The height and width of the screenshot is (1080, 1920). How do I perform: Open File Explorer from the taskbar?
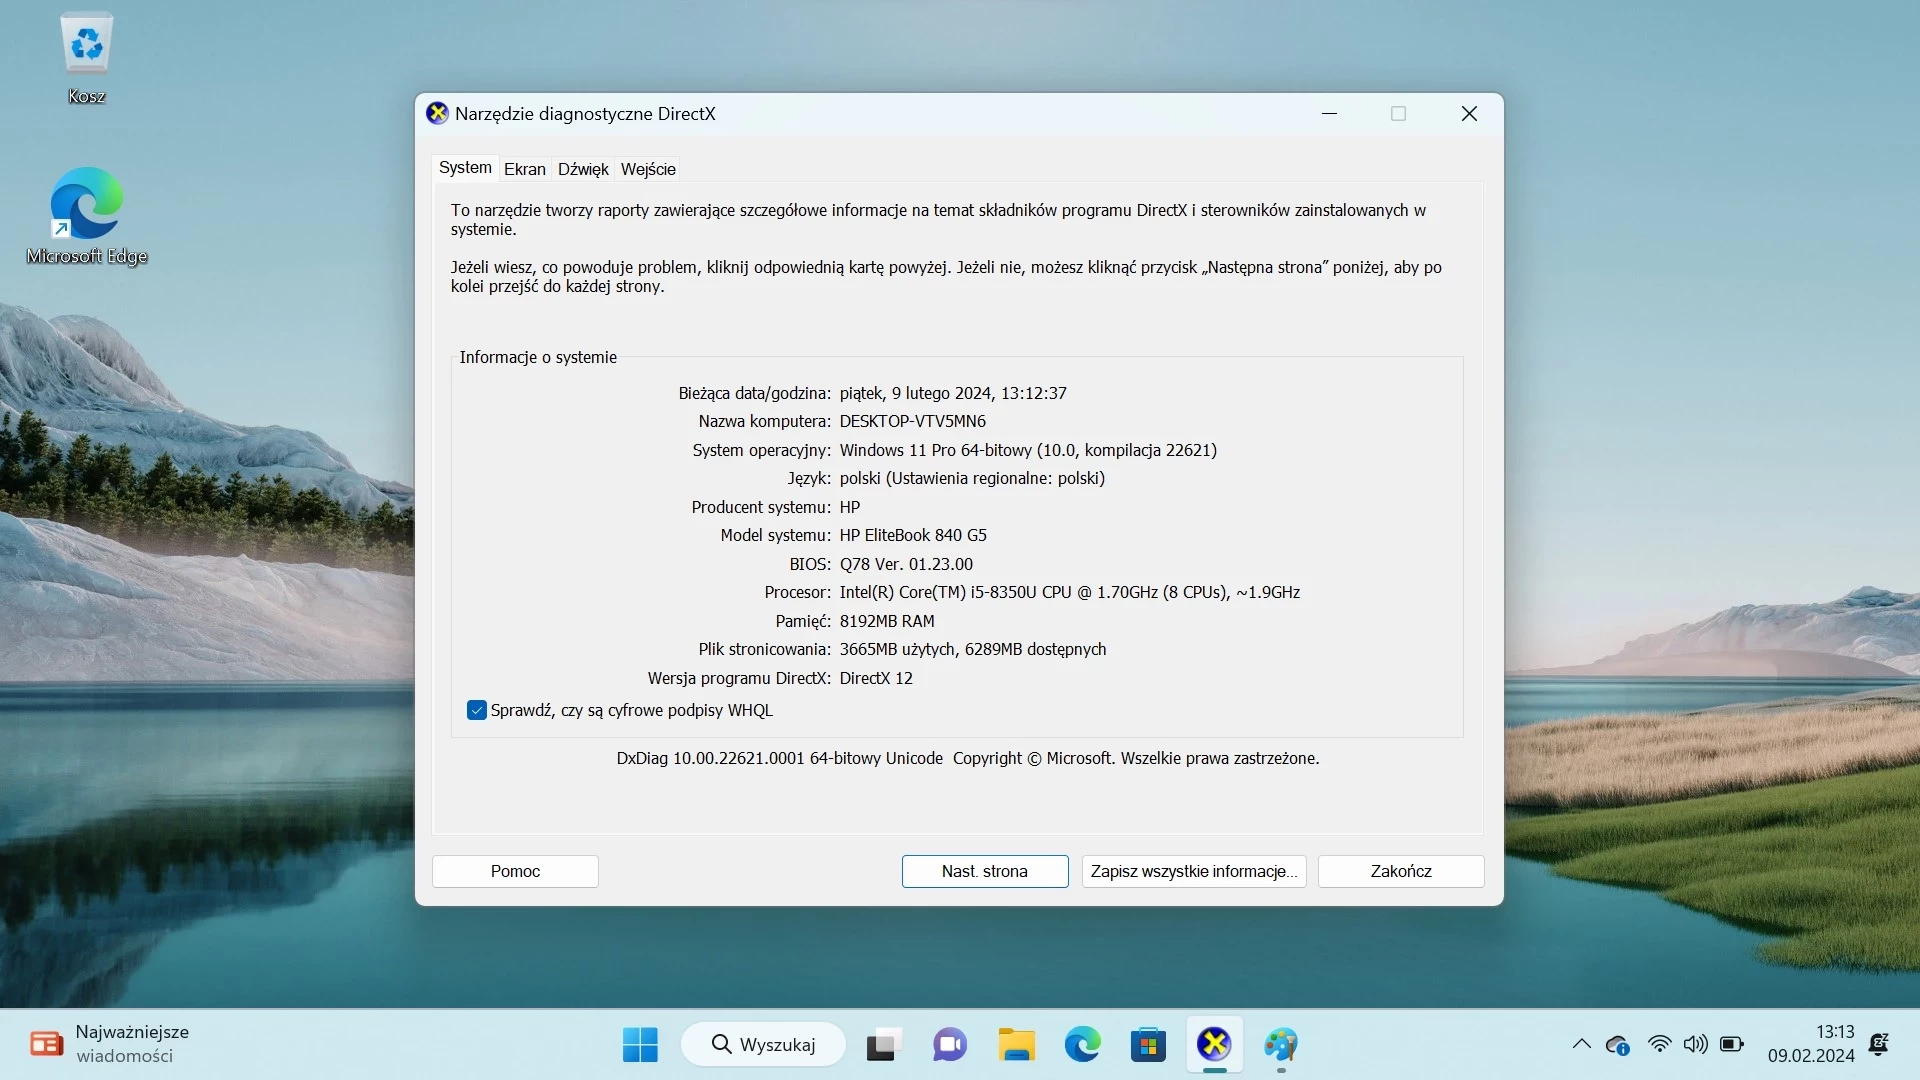point(1016,1044)
